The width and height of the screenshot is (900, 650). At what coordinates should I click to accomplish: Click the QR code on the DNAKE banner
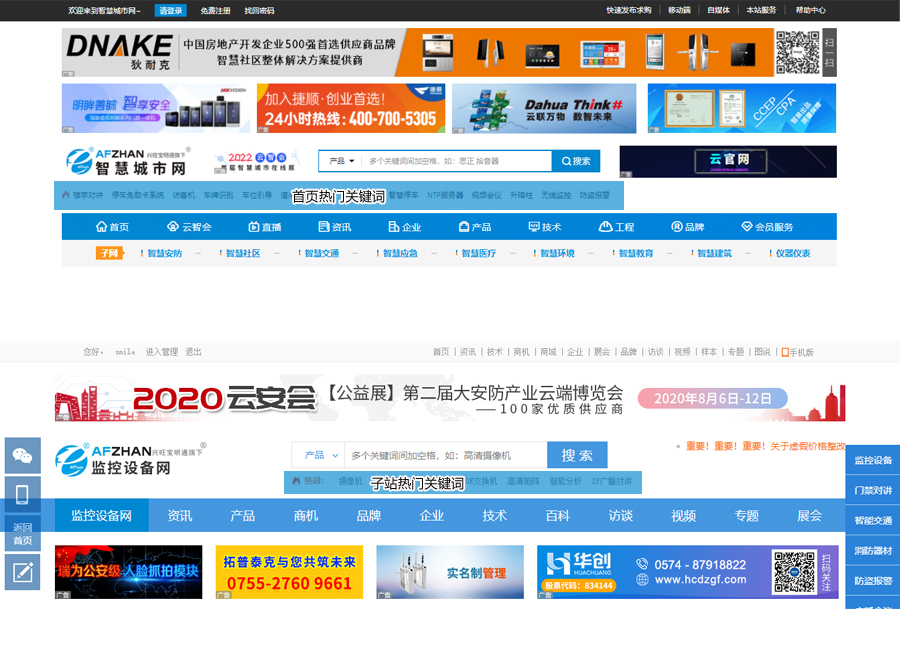tap(798, 52)
